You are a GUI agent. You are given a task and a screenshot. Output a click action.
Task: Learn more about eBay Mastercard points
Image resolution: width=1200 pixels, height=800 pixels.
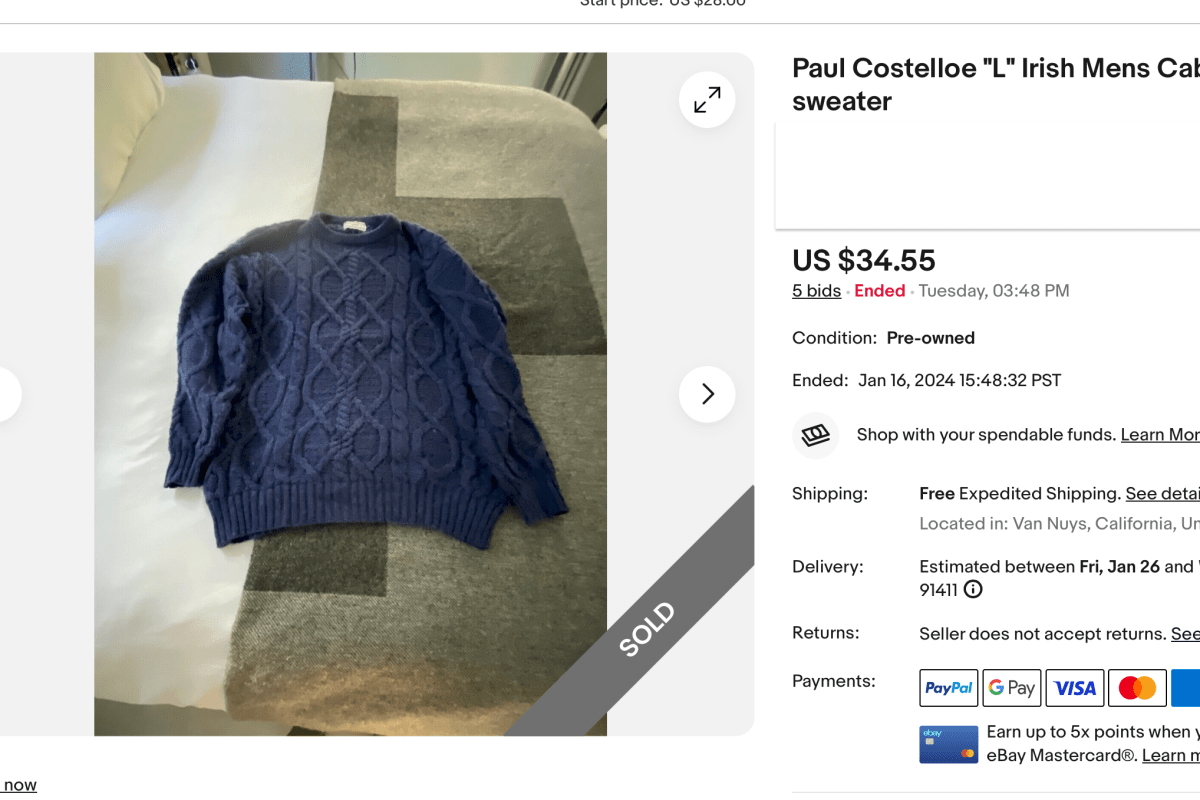pos(1171,756)
